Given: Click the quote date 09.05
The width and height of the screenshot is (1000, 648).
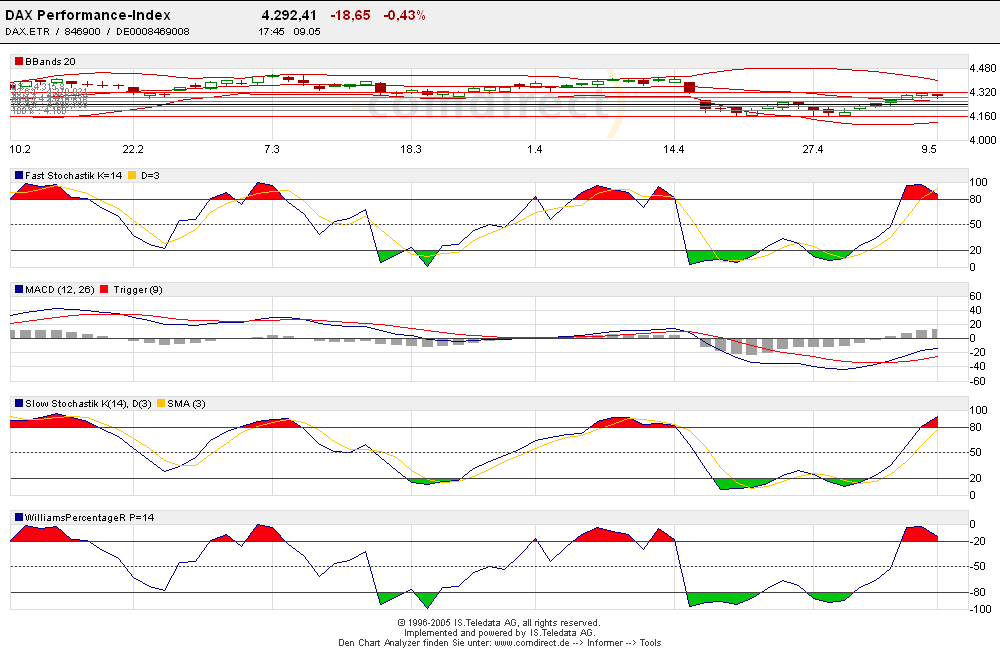Looking at the screenshot, I should [307, 31].
